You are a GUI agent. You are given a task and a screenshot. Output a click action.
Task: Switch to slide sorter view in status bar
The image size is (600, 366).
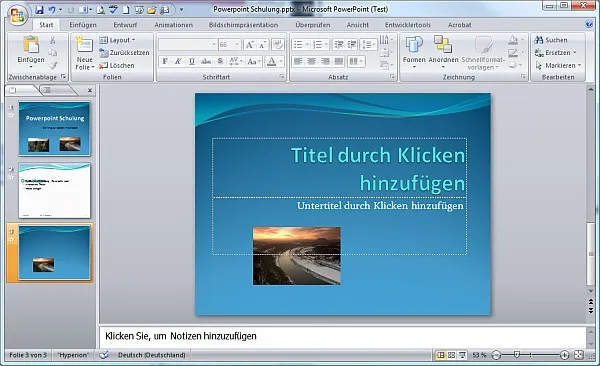pos(452,355)
